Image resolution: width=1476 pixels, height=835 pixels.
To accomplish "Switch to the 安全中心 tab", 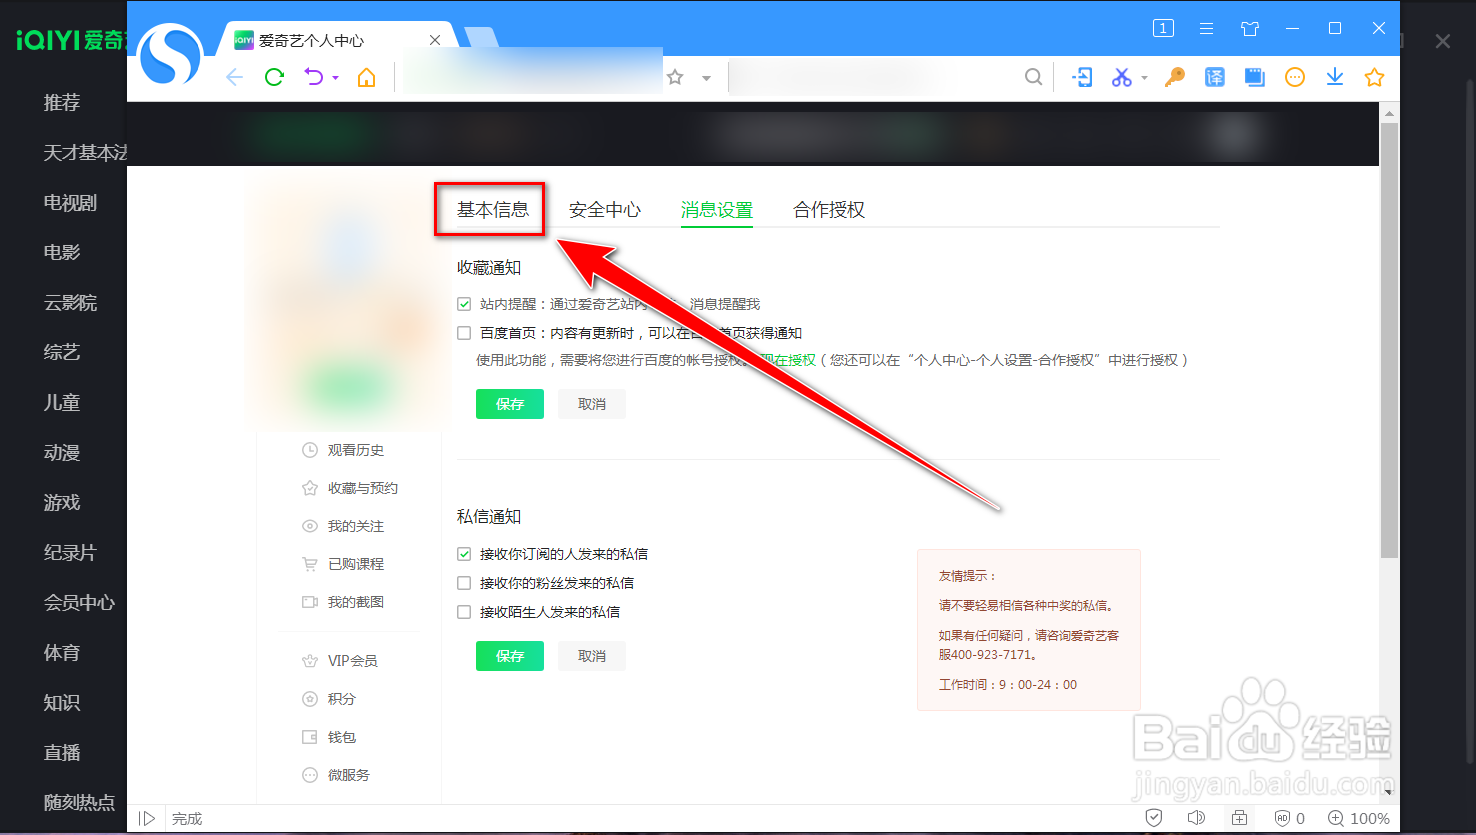I will 605,210.
